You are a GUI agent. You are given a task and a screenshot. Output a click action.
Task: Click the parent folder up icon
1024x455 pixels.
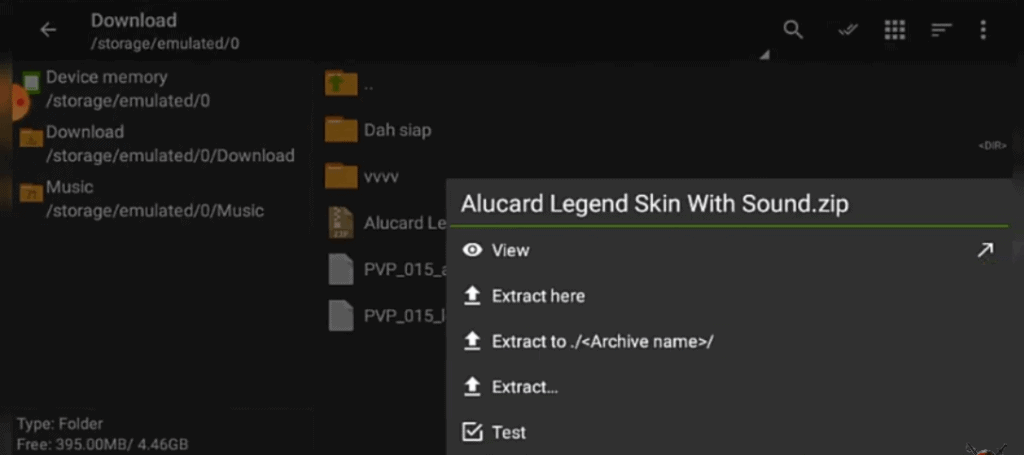click(341, 84)
